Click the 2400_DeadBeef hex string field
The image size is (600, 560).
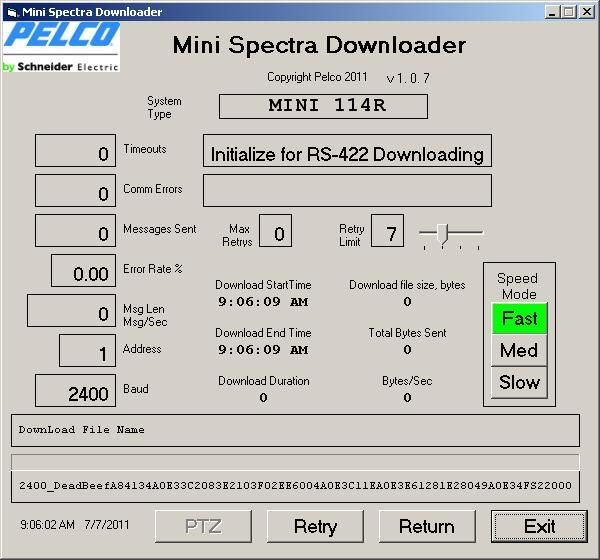[x=295, y=486]
